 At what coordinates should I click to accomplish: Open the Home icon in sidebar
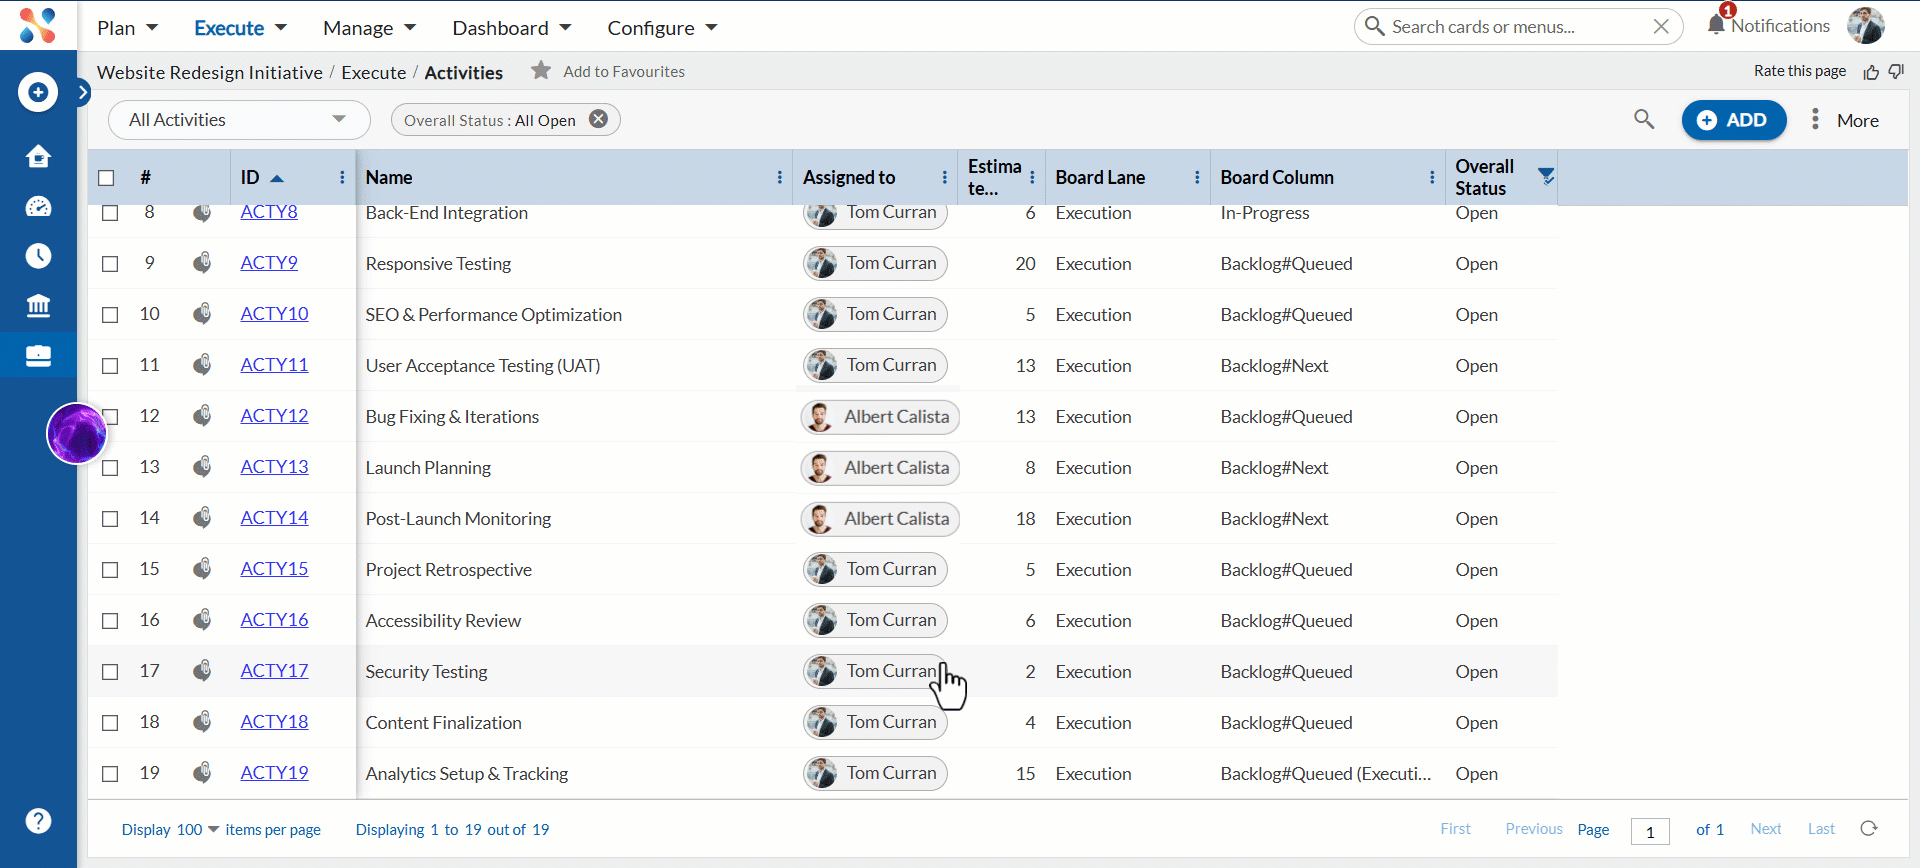[x=38, y=156]
